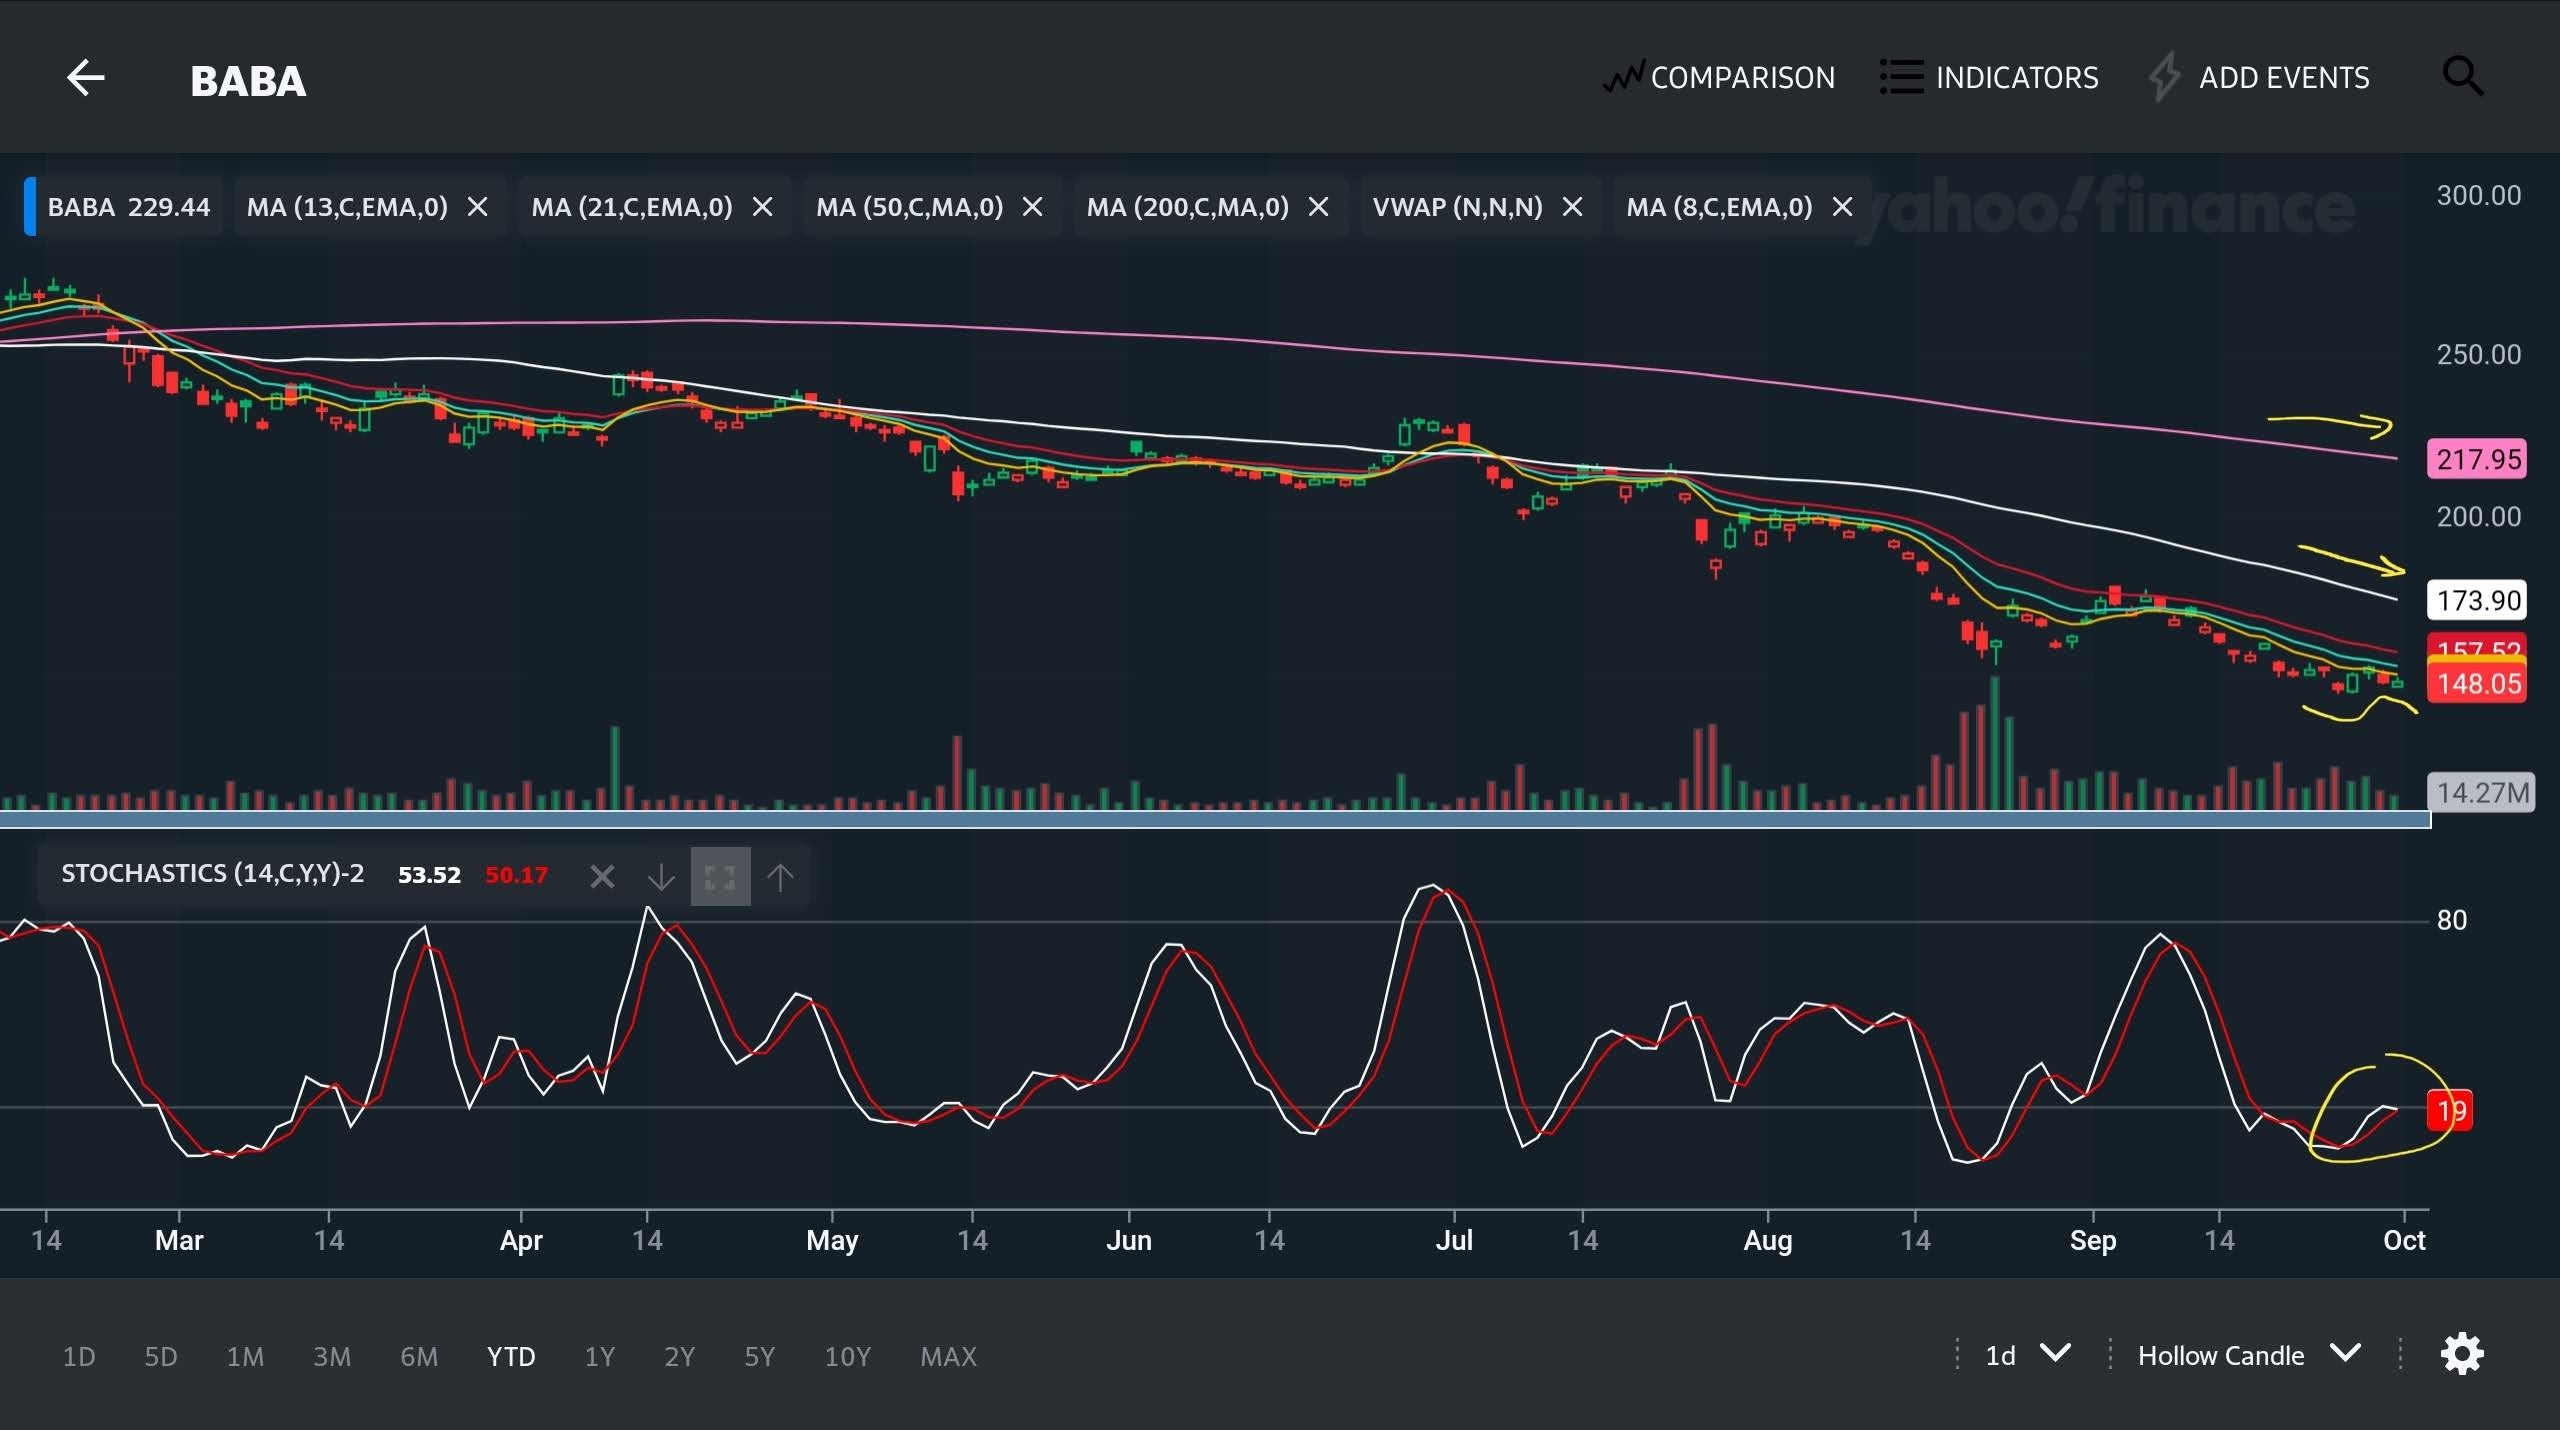This screenshot has width=2560, height=1430.
Task: Click the BABA 229.44 series label
Action: [x=129, y=207]
